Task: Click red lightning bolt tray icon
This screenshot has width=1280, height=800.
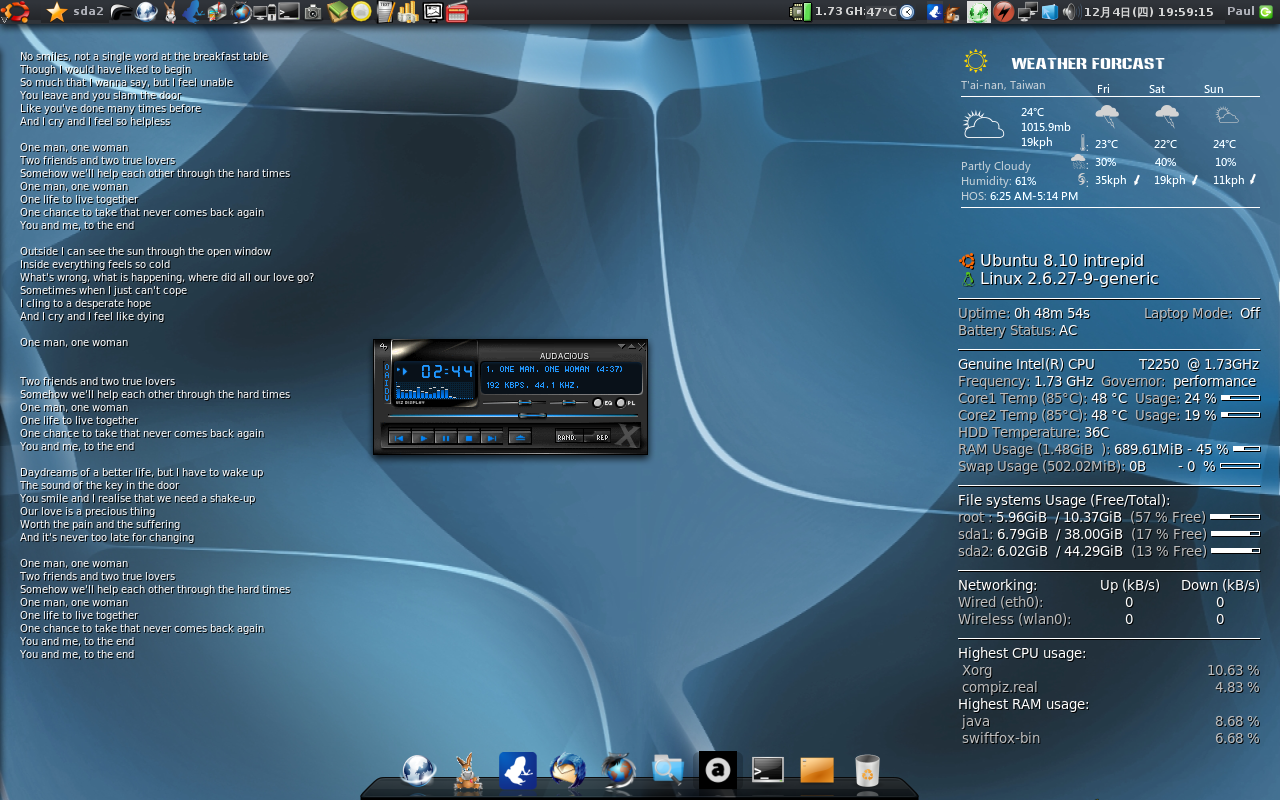Action: (x=1003, y=12)
